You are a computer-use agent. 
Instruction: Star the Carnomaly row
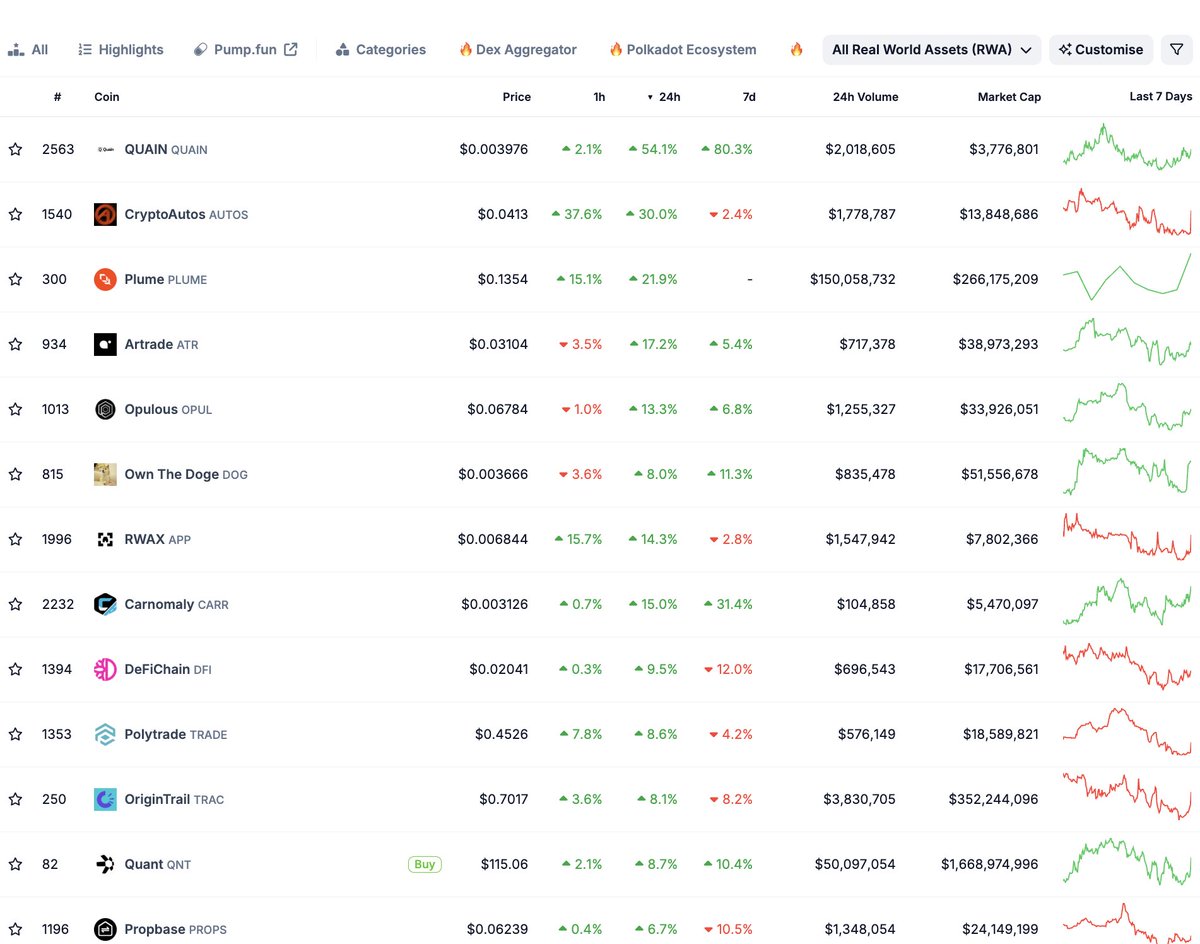point(15,604)
